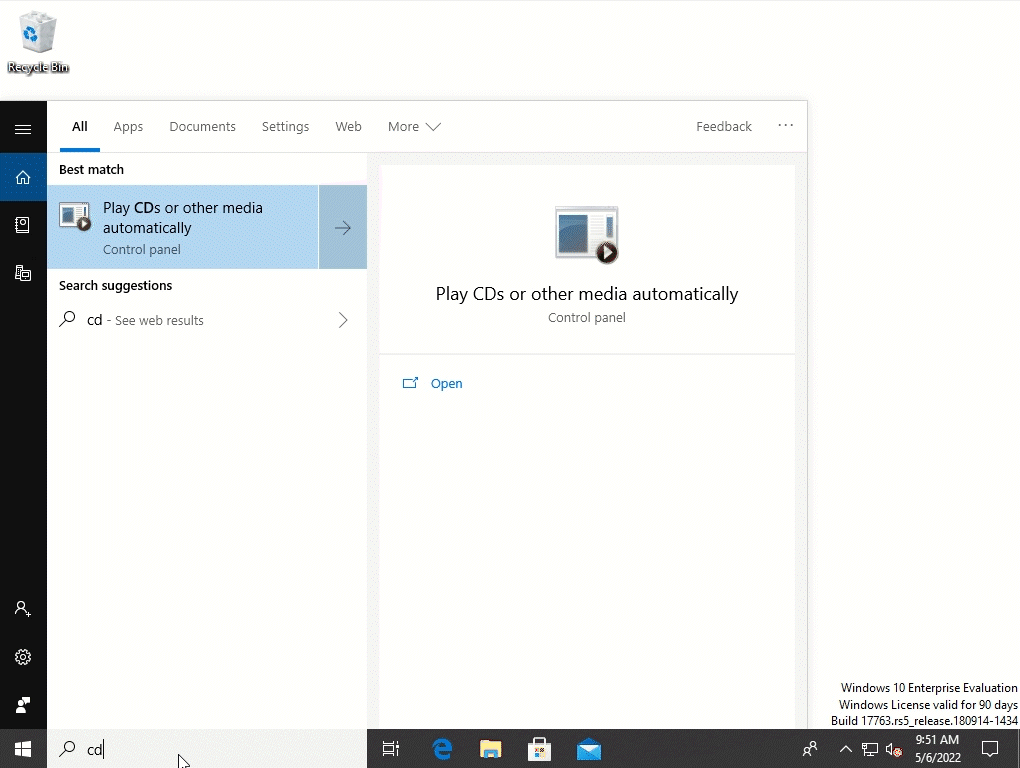The width and height of the screenshot is (1020, 768).
Task: Open Microsoft Store from the taskbar
Action: click(540, 748)
